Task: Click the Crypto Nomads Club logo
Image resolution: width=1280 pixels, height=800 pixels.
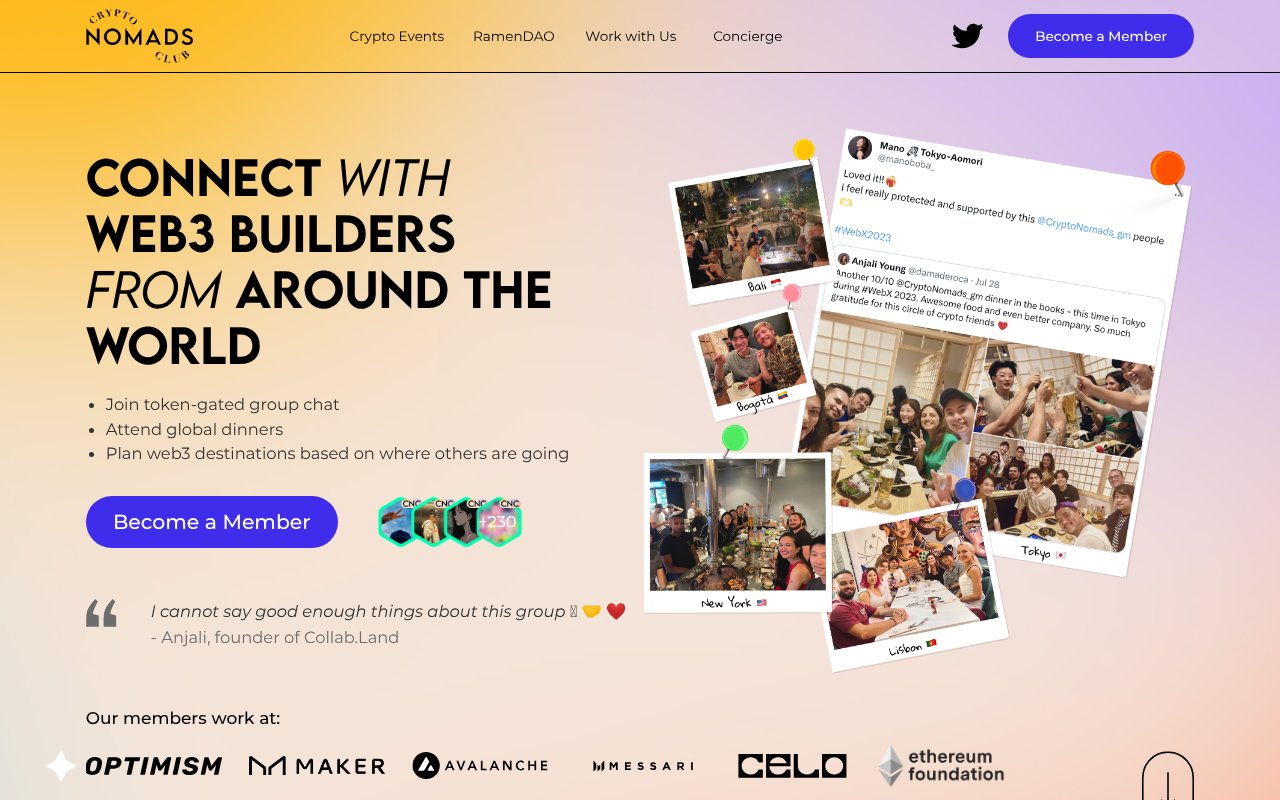Action: click(139, 36)
